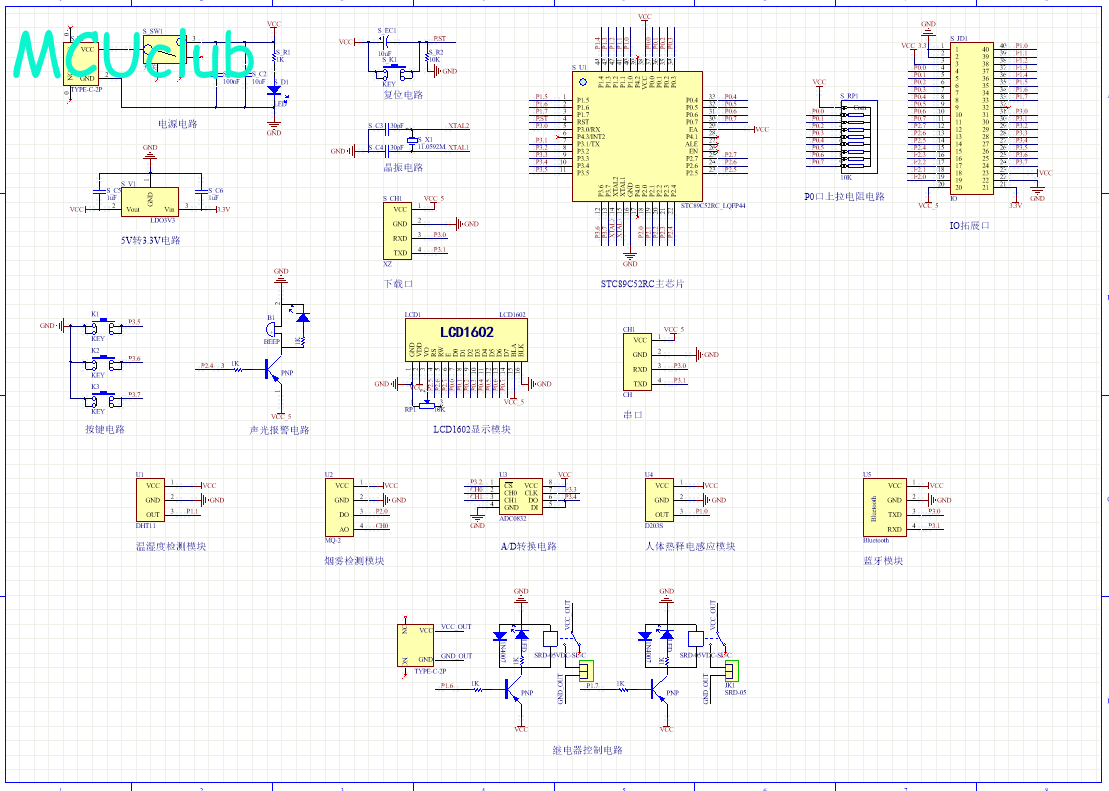
Task: Click the 晶振电路 label
Action: pos(403,168)
